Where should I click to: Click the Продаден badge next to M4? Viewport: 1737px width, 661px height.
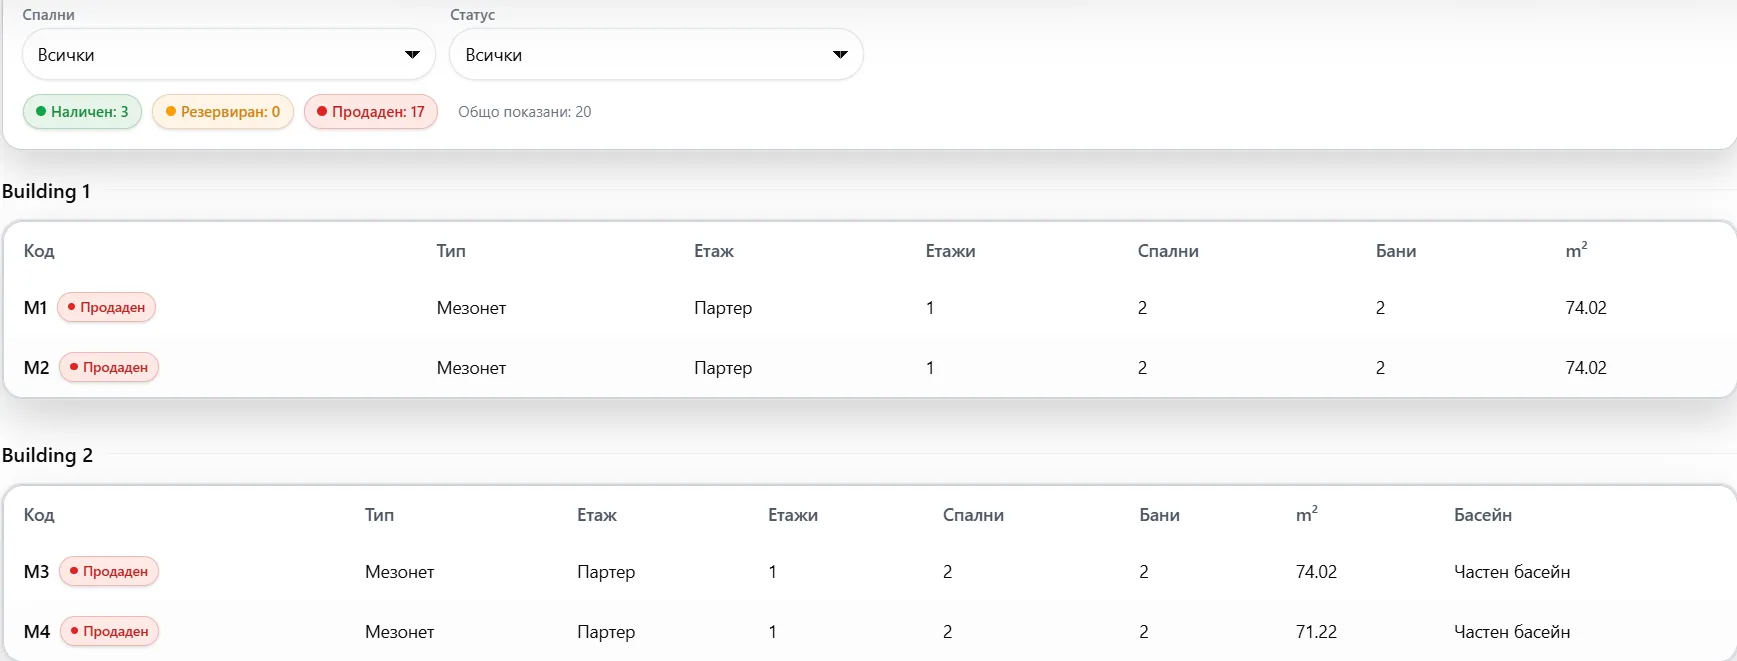109,631
